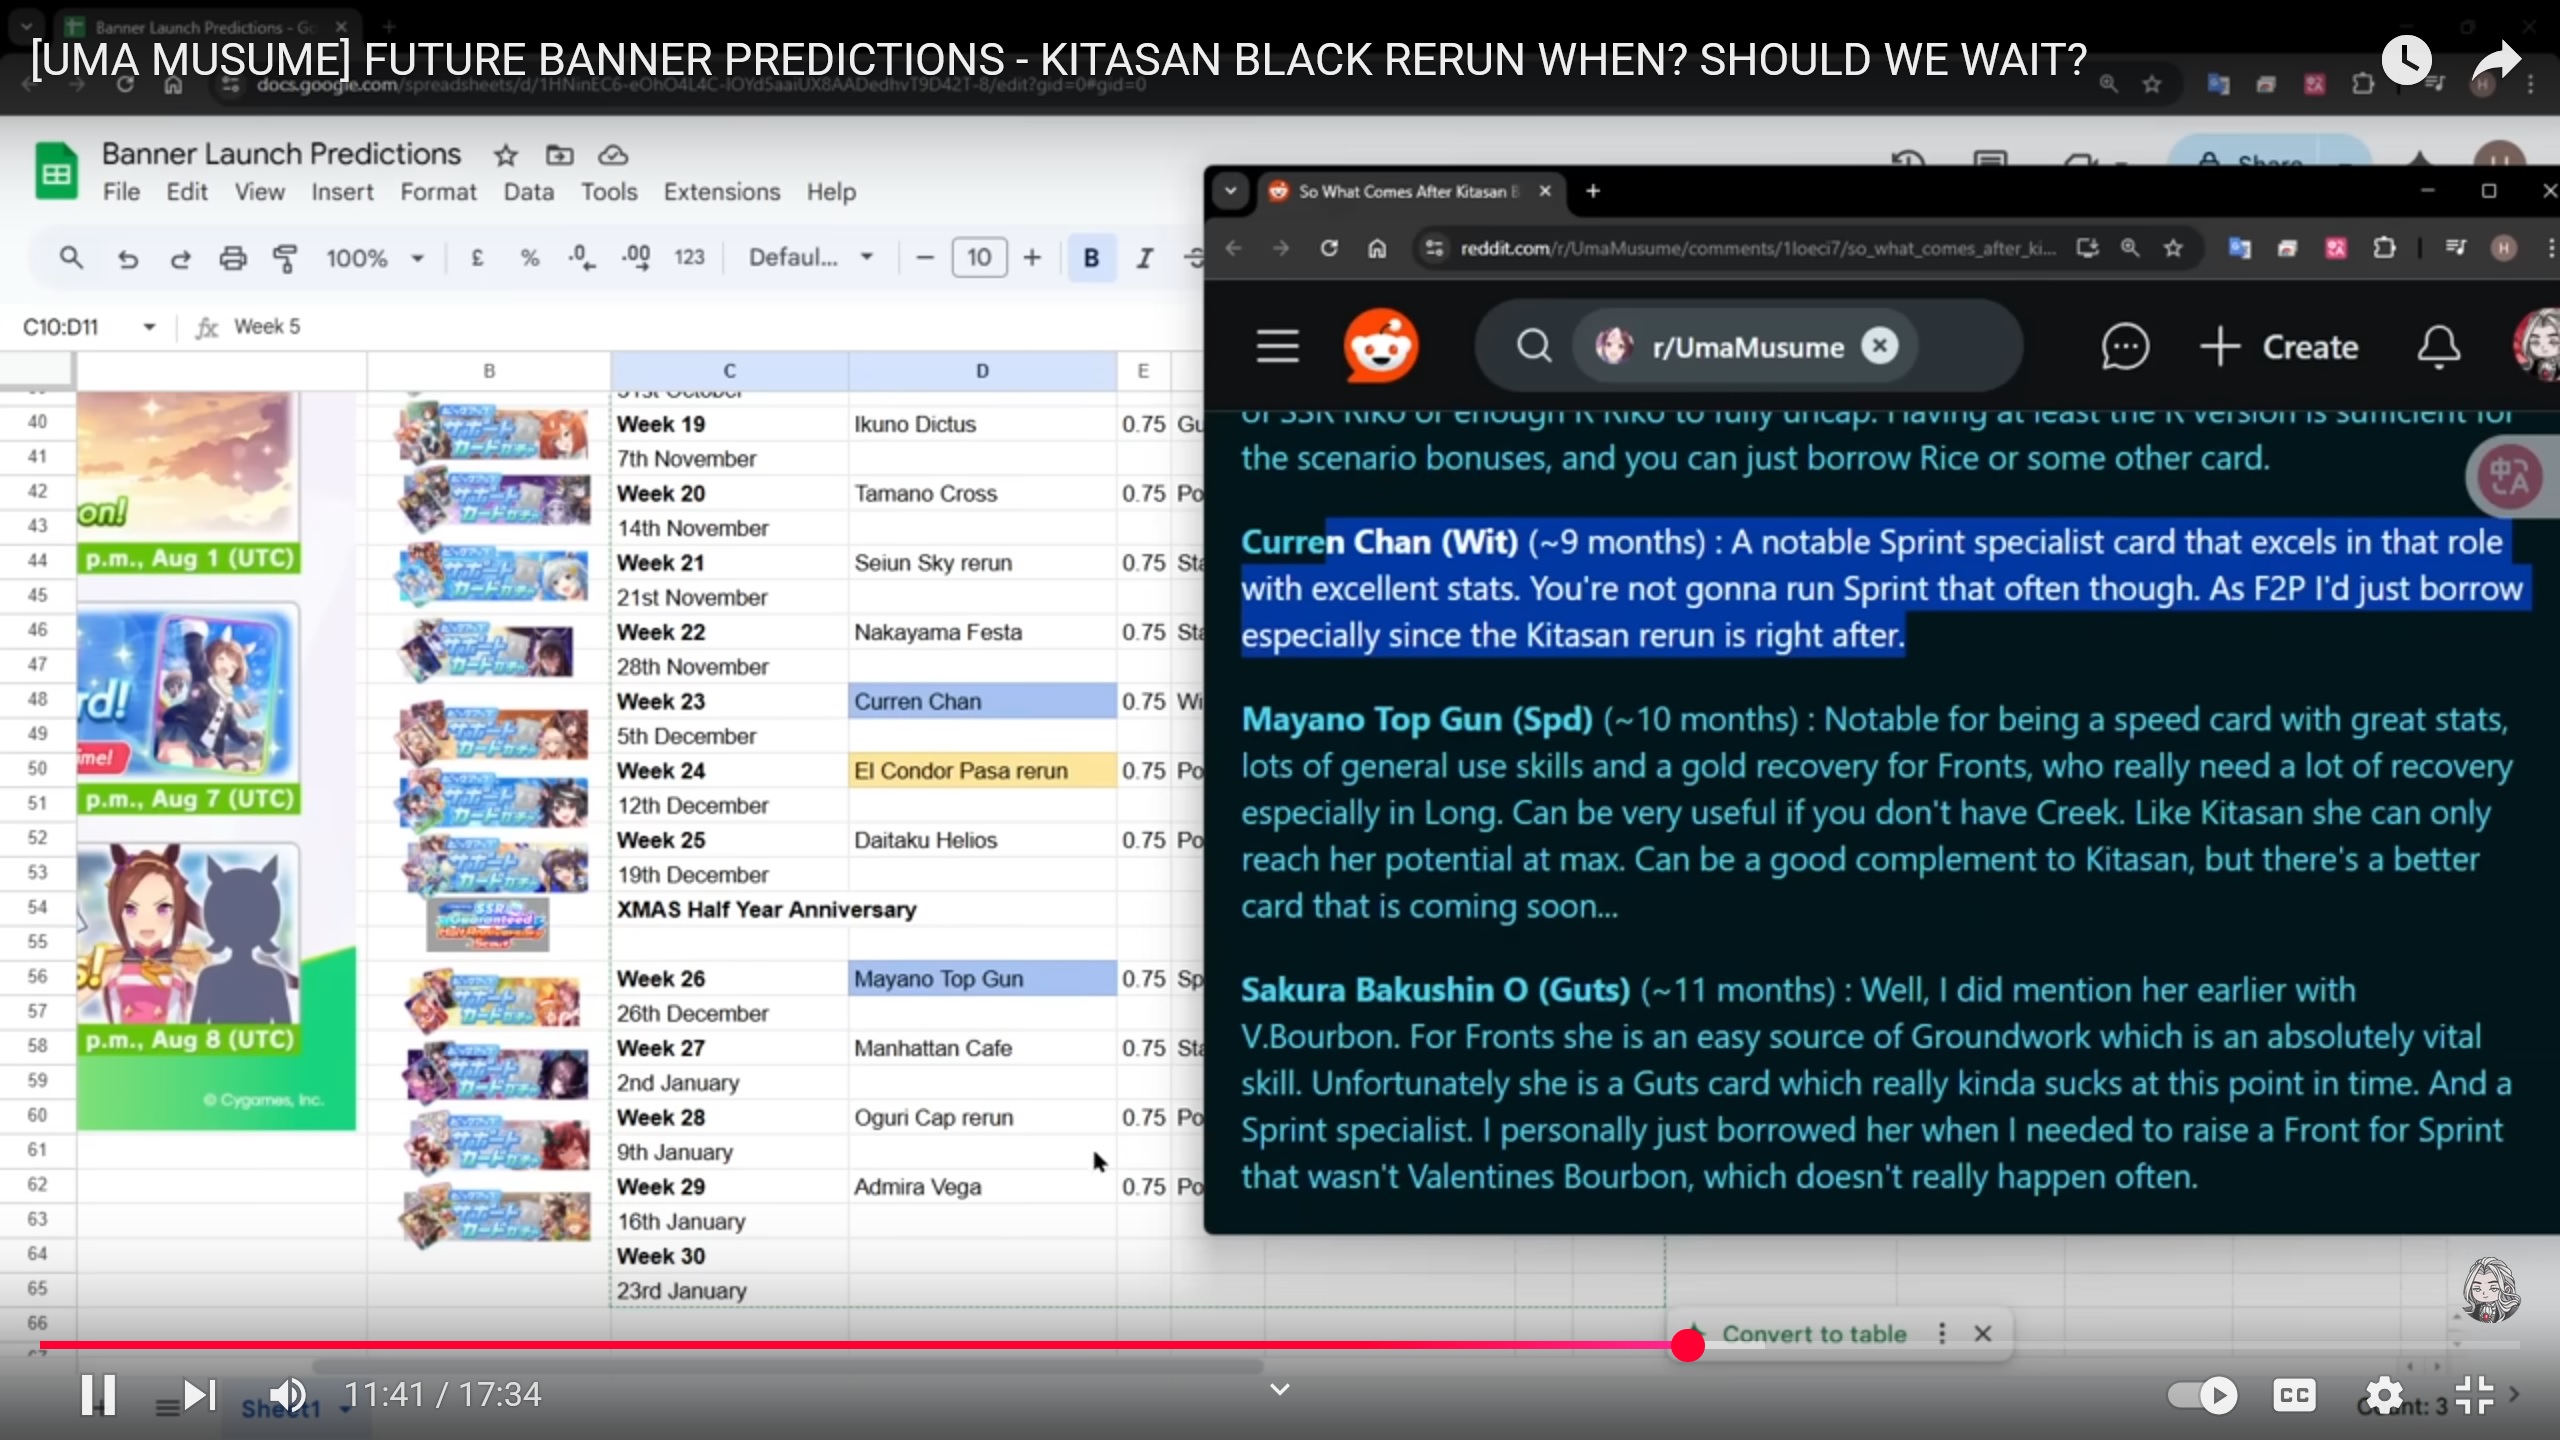Viewport: 2560px width, 1440px height.
Task: Open the Help menu in Sheets
Action: click(x=831, y=191)
